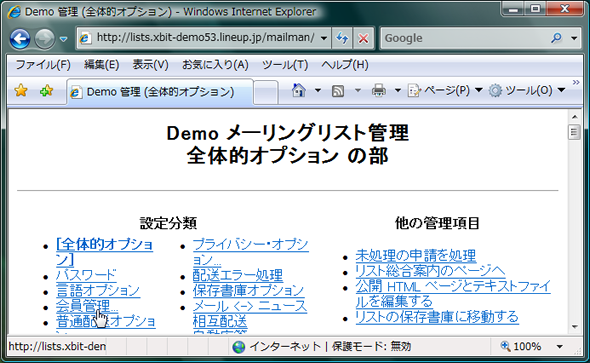The height and width of the screenshot is (363, 590).
Task: Expand the feeds dropdown arrow
Action: pos(358,90)
